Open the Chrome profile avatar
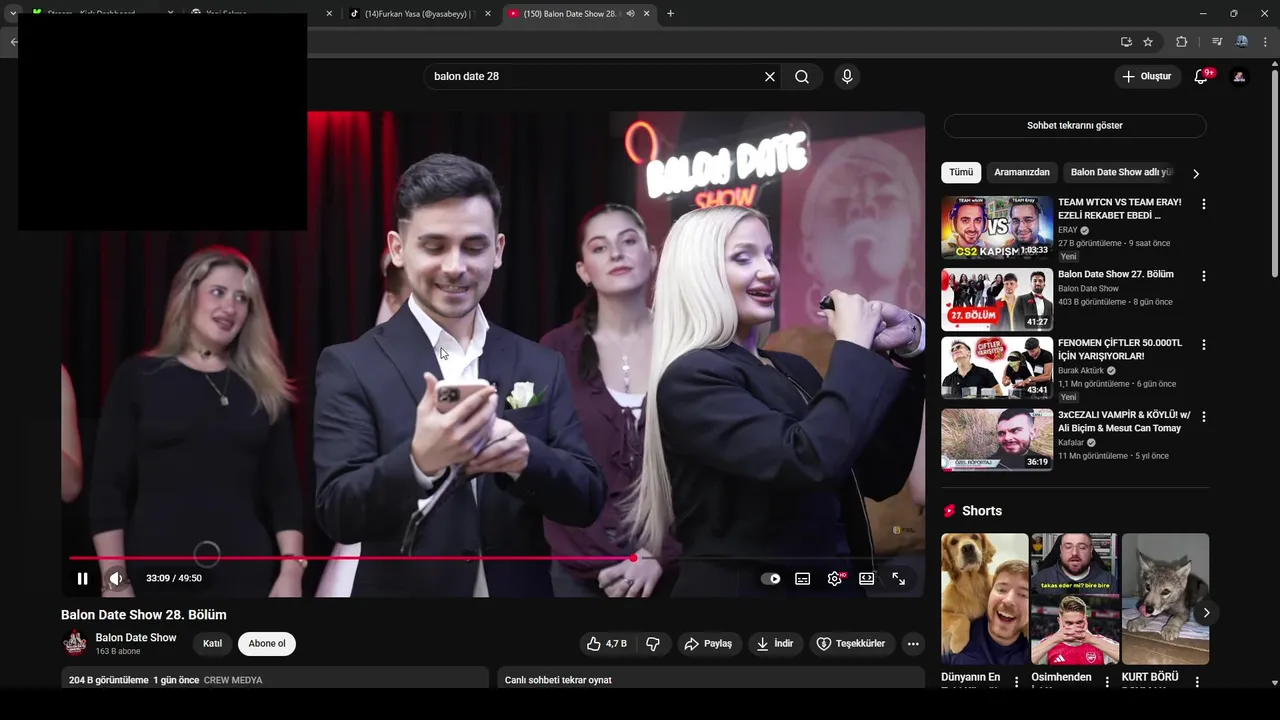The width and height of the screenshot is (1280, 720). pos(1242,42)
